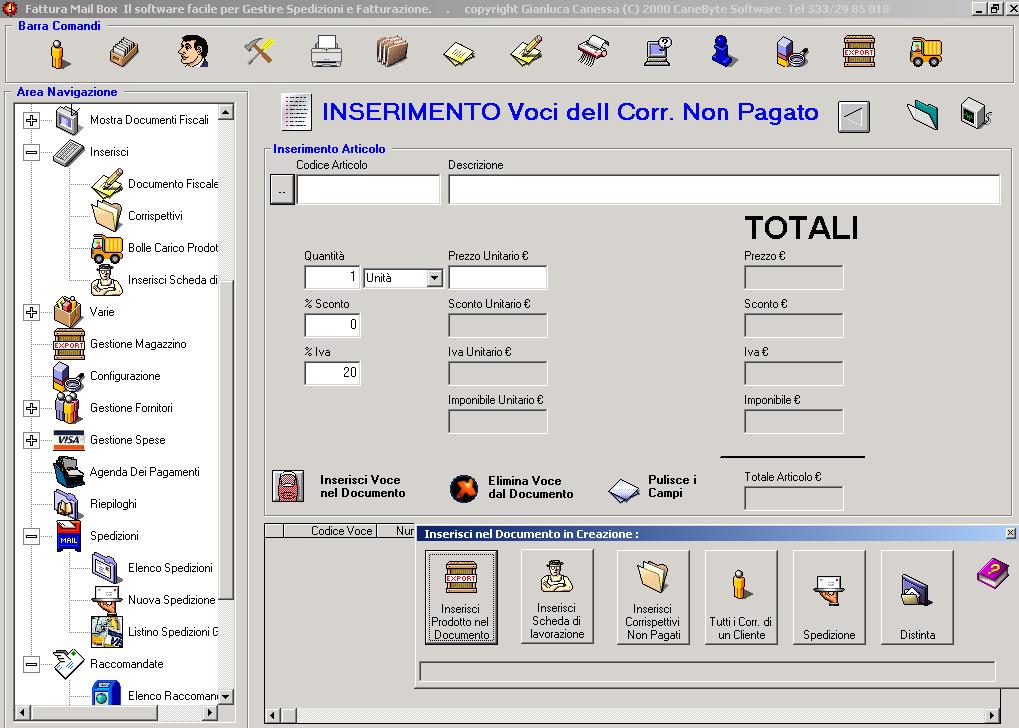Click the yellow delivery truck toolbar icon
This screenshot has width=1019, height=728.
coord(925,51)
